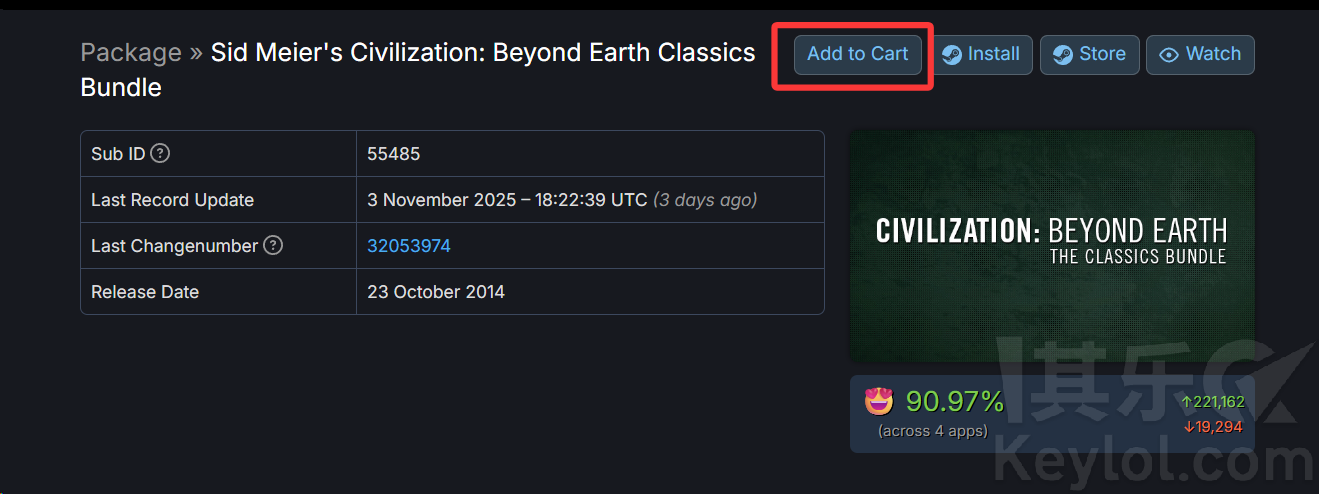Open the Store page via Steam icon
The image size is (1319, 494).
[1063, 55]
